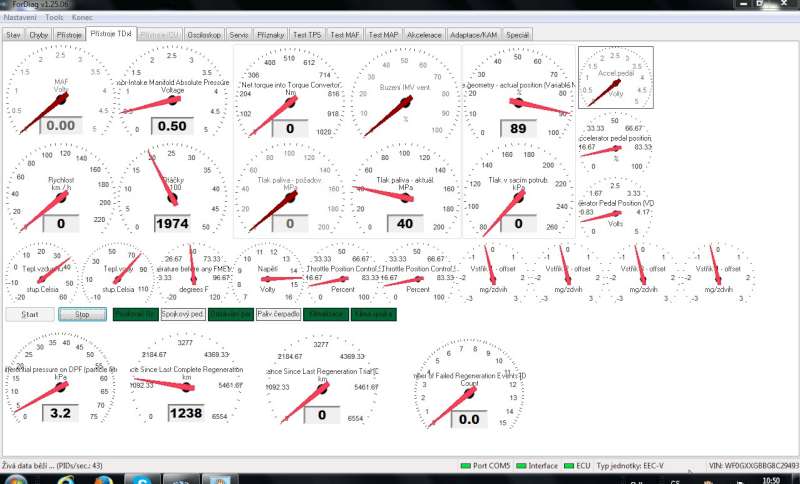
Task: Open the Nastavení menu
Action: click(x=21, y=18)
